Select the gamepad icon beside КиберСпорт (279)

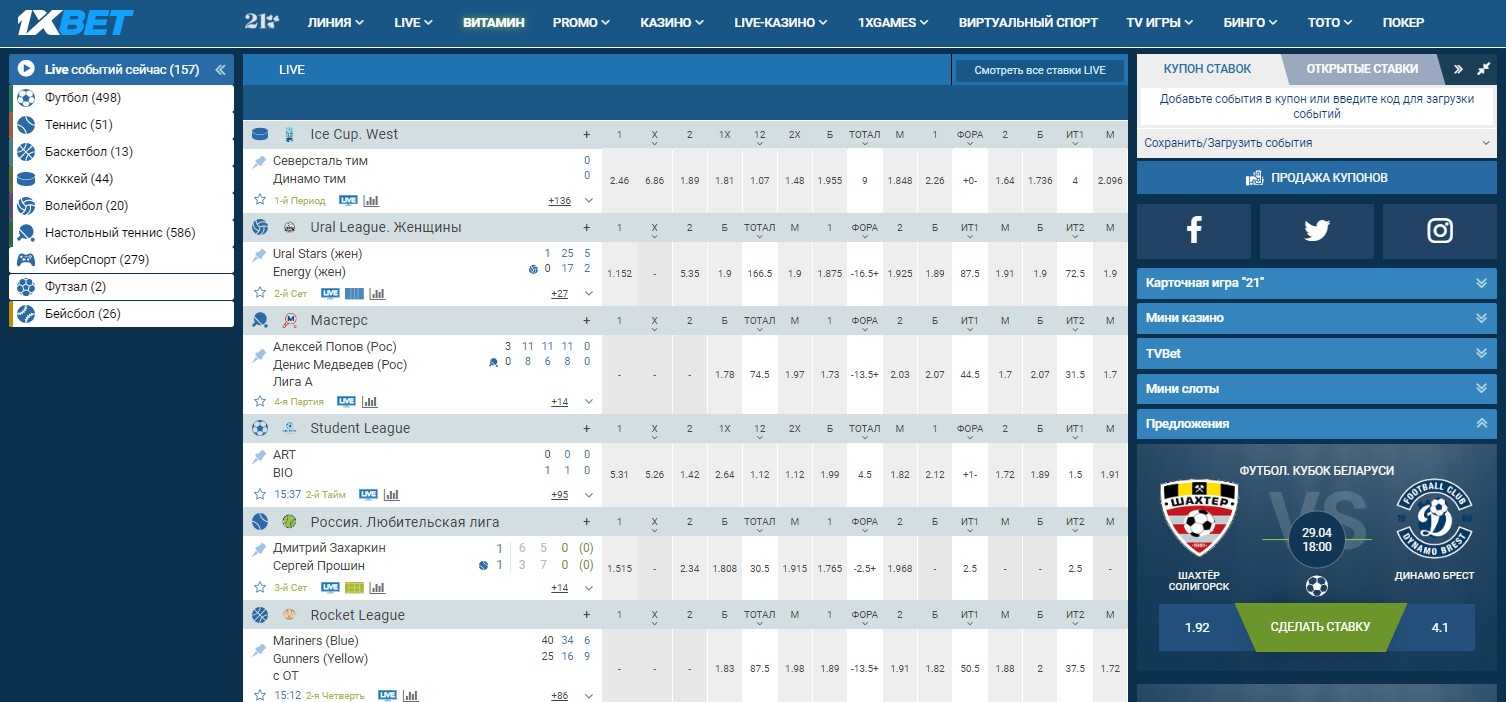[26, 260]
